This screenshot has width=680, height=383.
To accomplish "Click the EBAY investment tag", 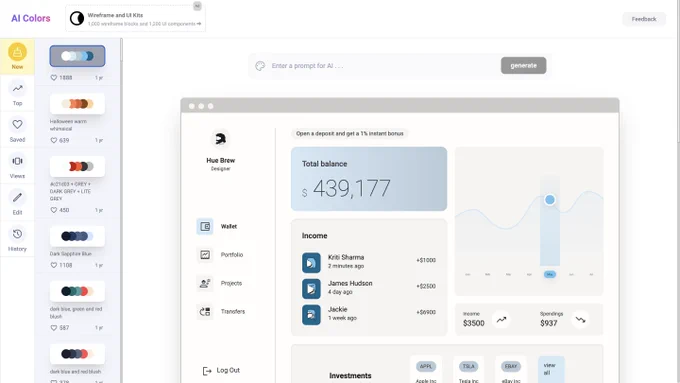I will (x=511, y=367).
